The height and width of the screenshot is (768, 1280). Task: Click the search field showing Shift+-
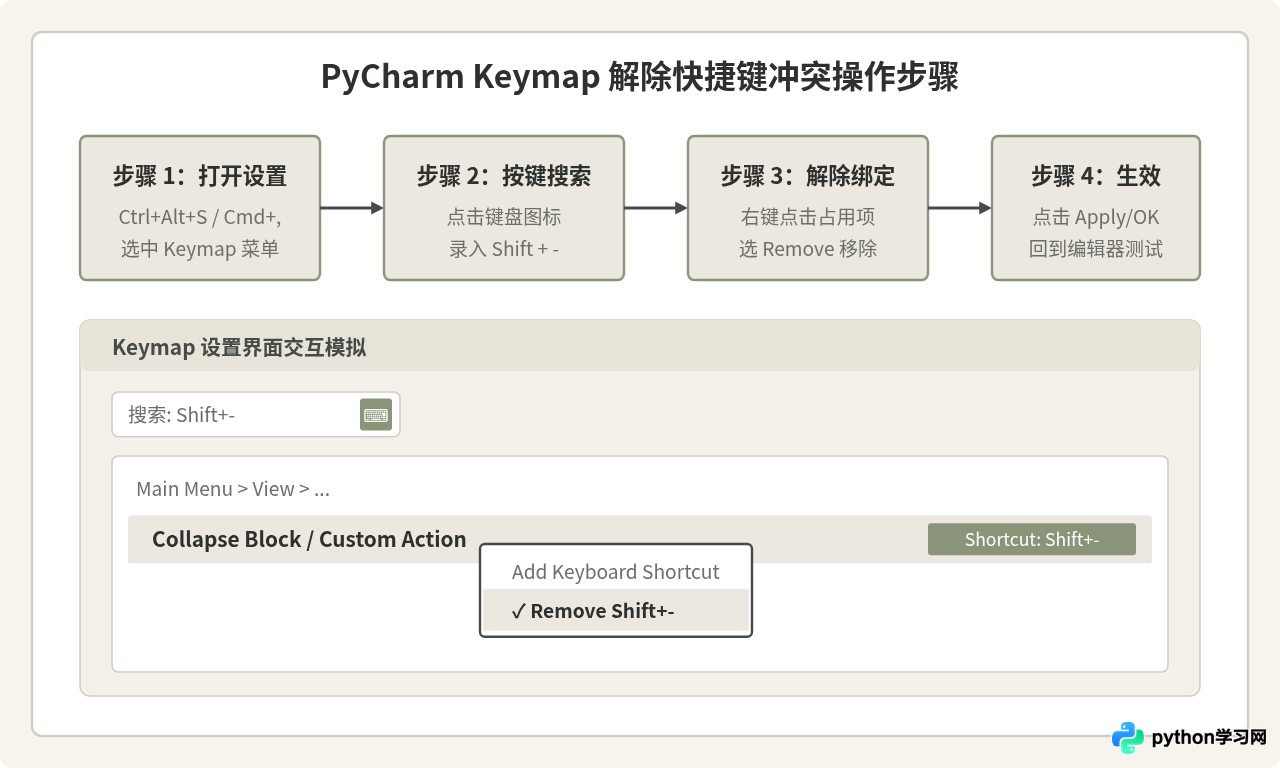point(256,414)
